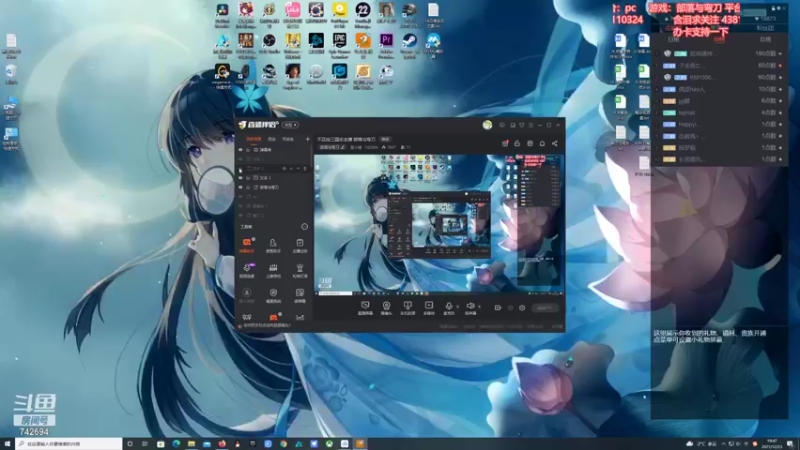Click the share icon above the preview
Viewport: 800px width, 450px height.
point(555,143)
